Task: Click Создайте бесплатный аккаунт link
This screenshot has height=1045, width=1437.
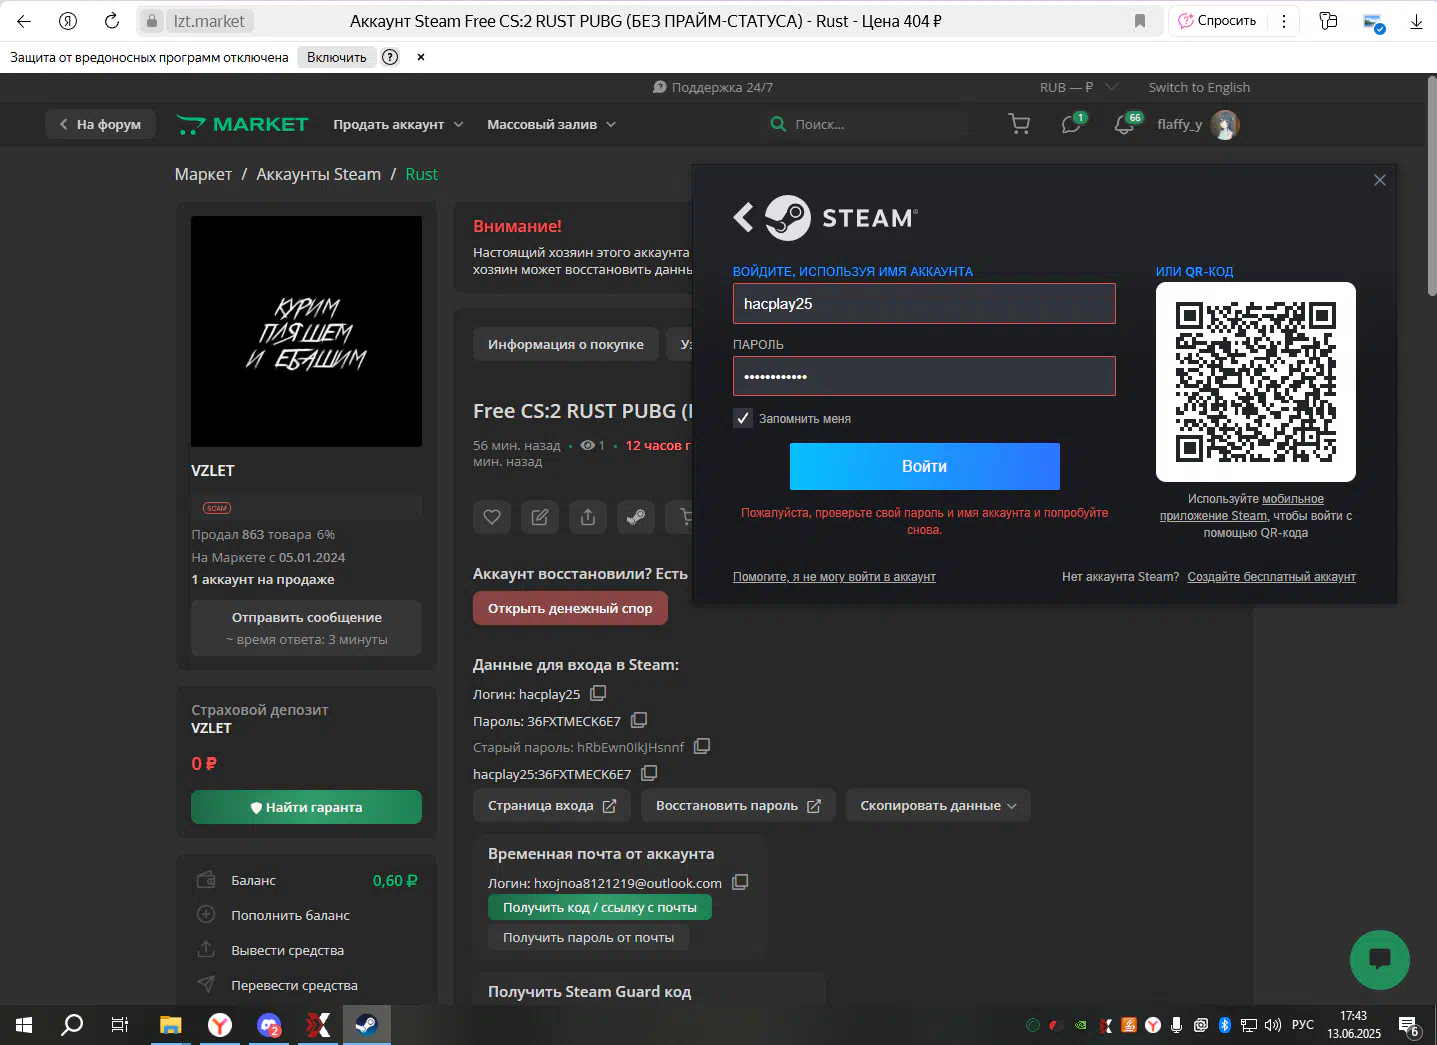Action: pos(1271,577)
